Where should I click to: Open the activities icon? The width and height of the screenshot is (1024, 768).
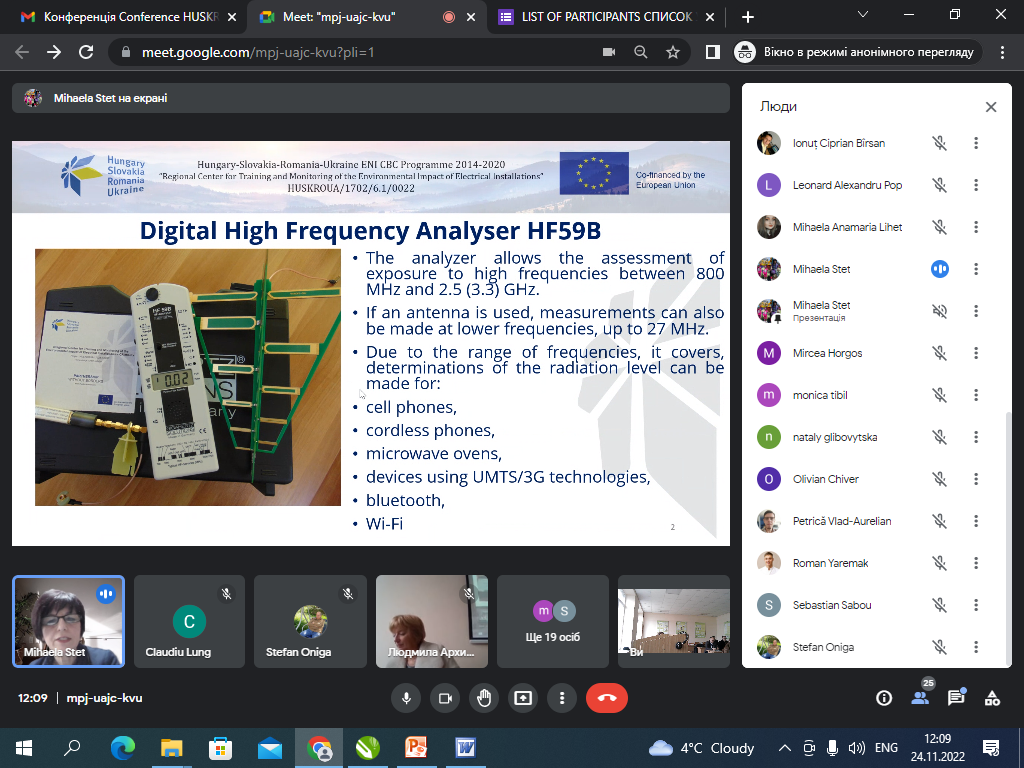[992, 698]
